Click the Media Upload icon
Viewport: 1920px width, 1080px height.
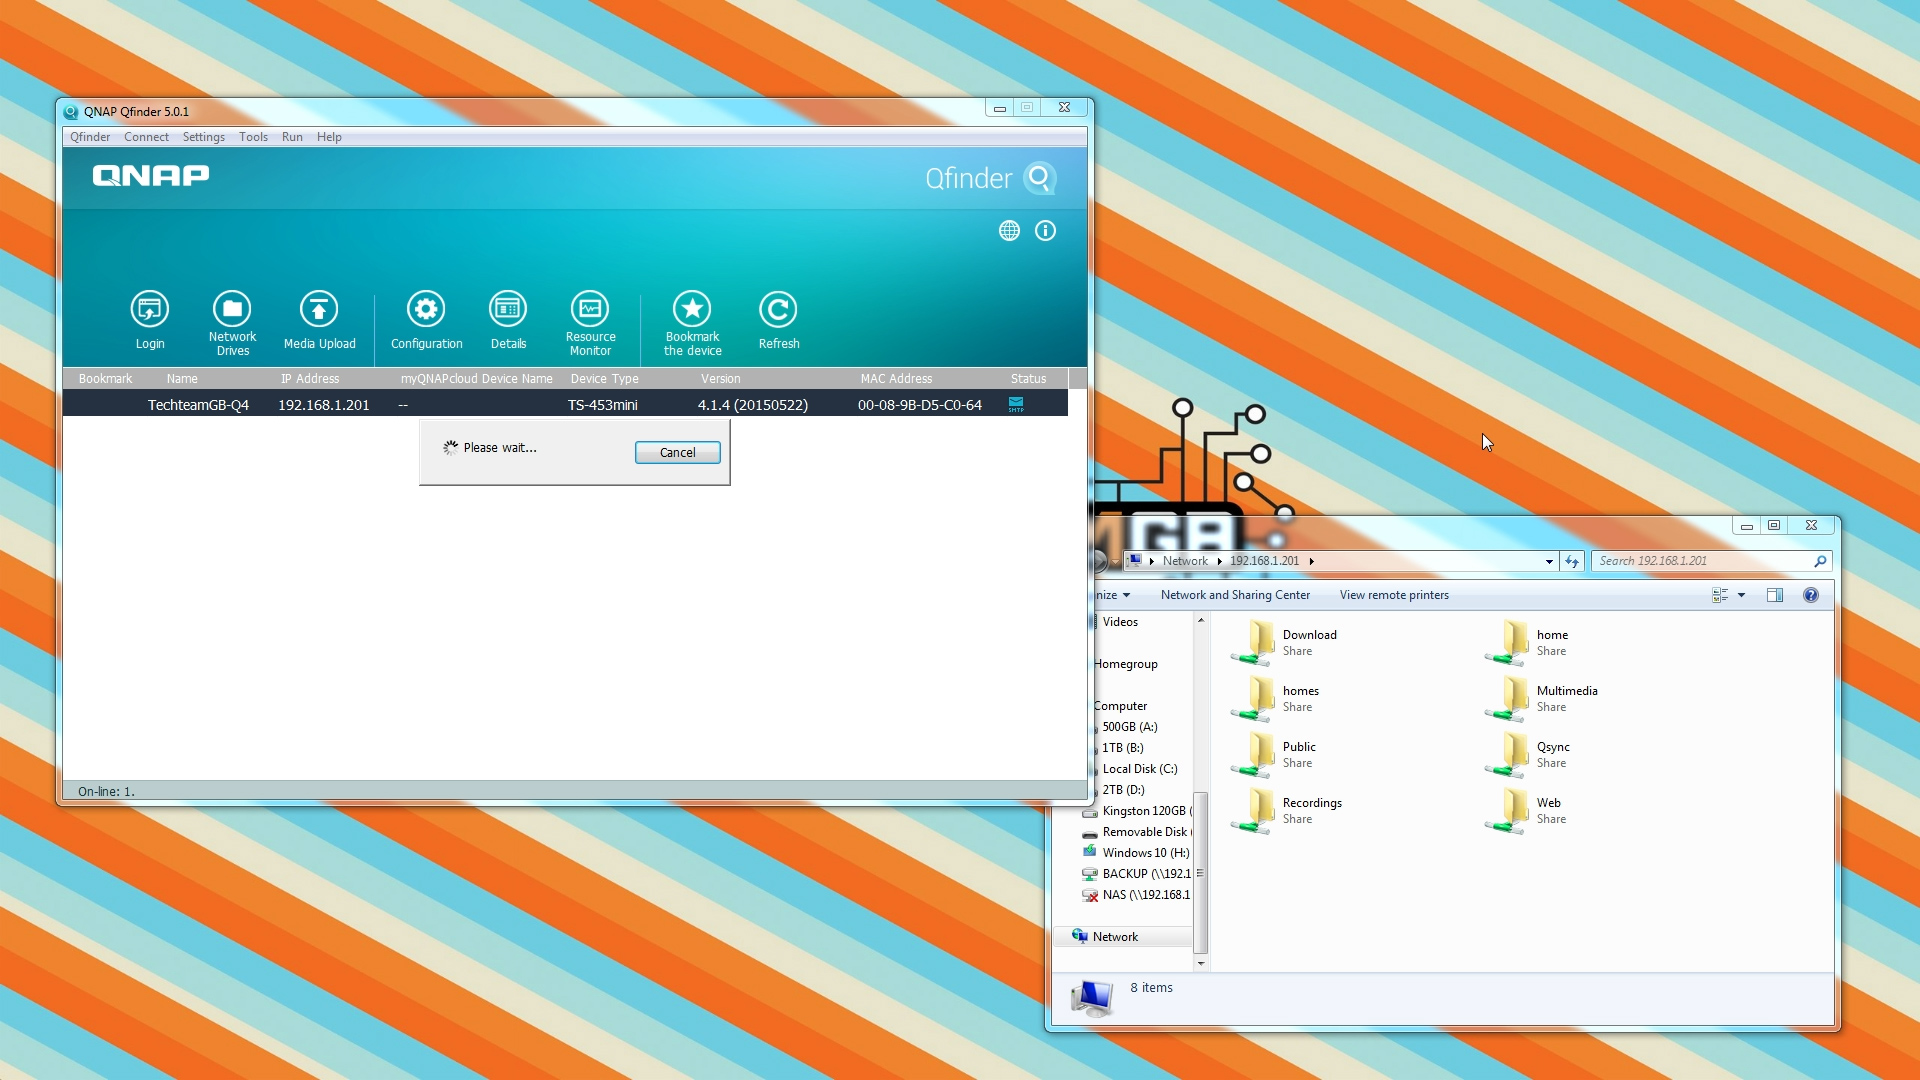coord(319,310)
